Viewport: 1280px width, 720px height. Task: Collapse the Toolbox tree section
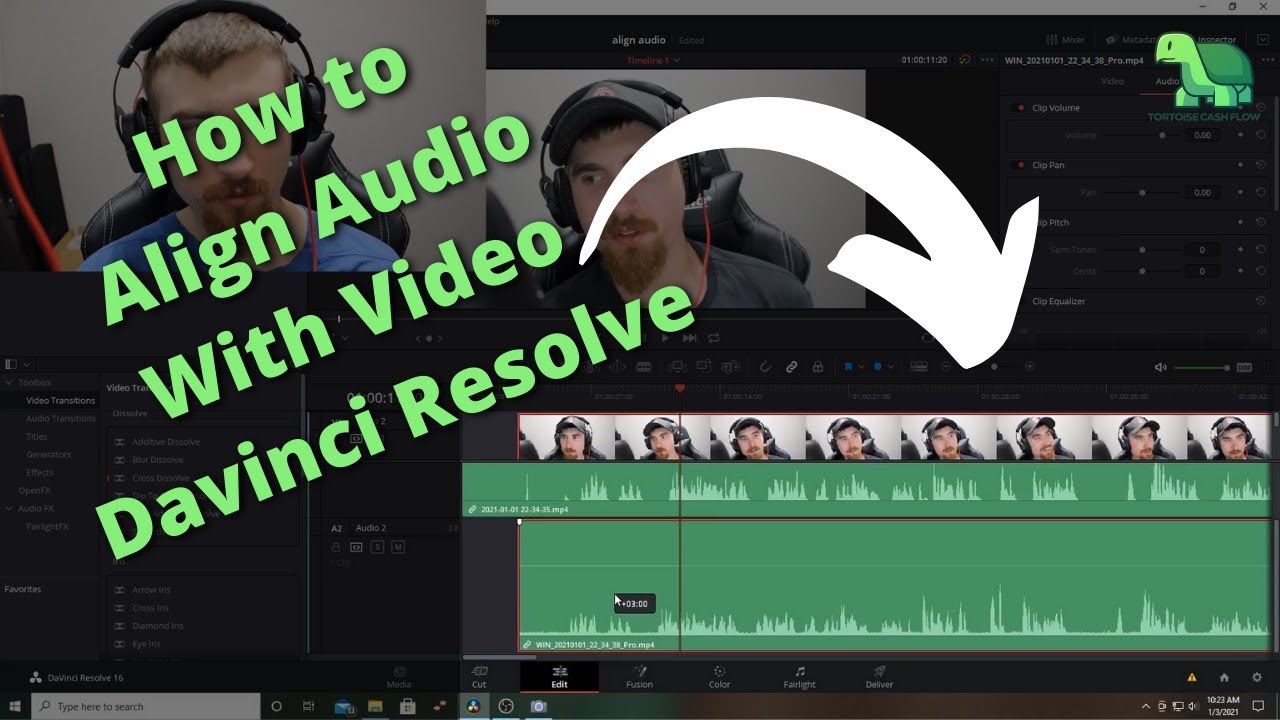[9, 383]
